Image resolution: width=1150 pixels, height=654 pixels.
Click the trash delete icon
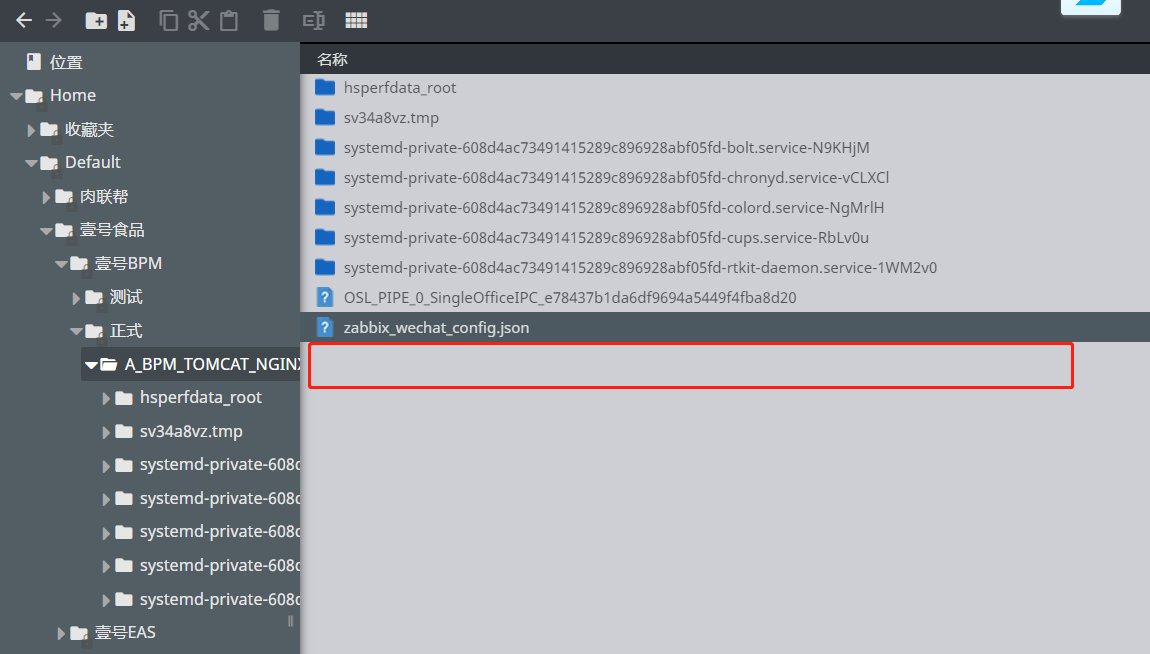pyautogui.click(x=271, y=20)
